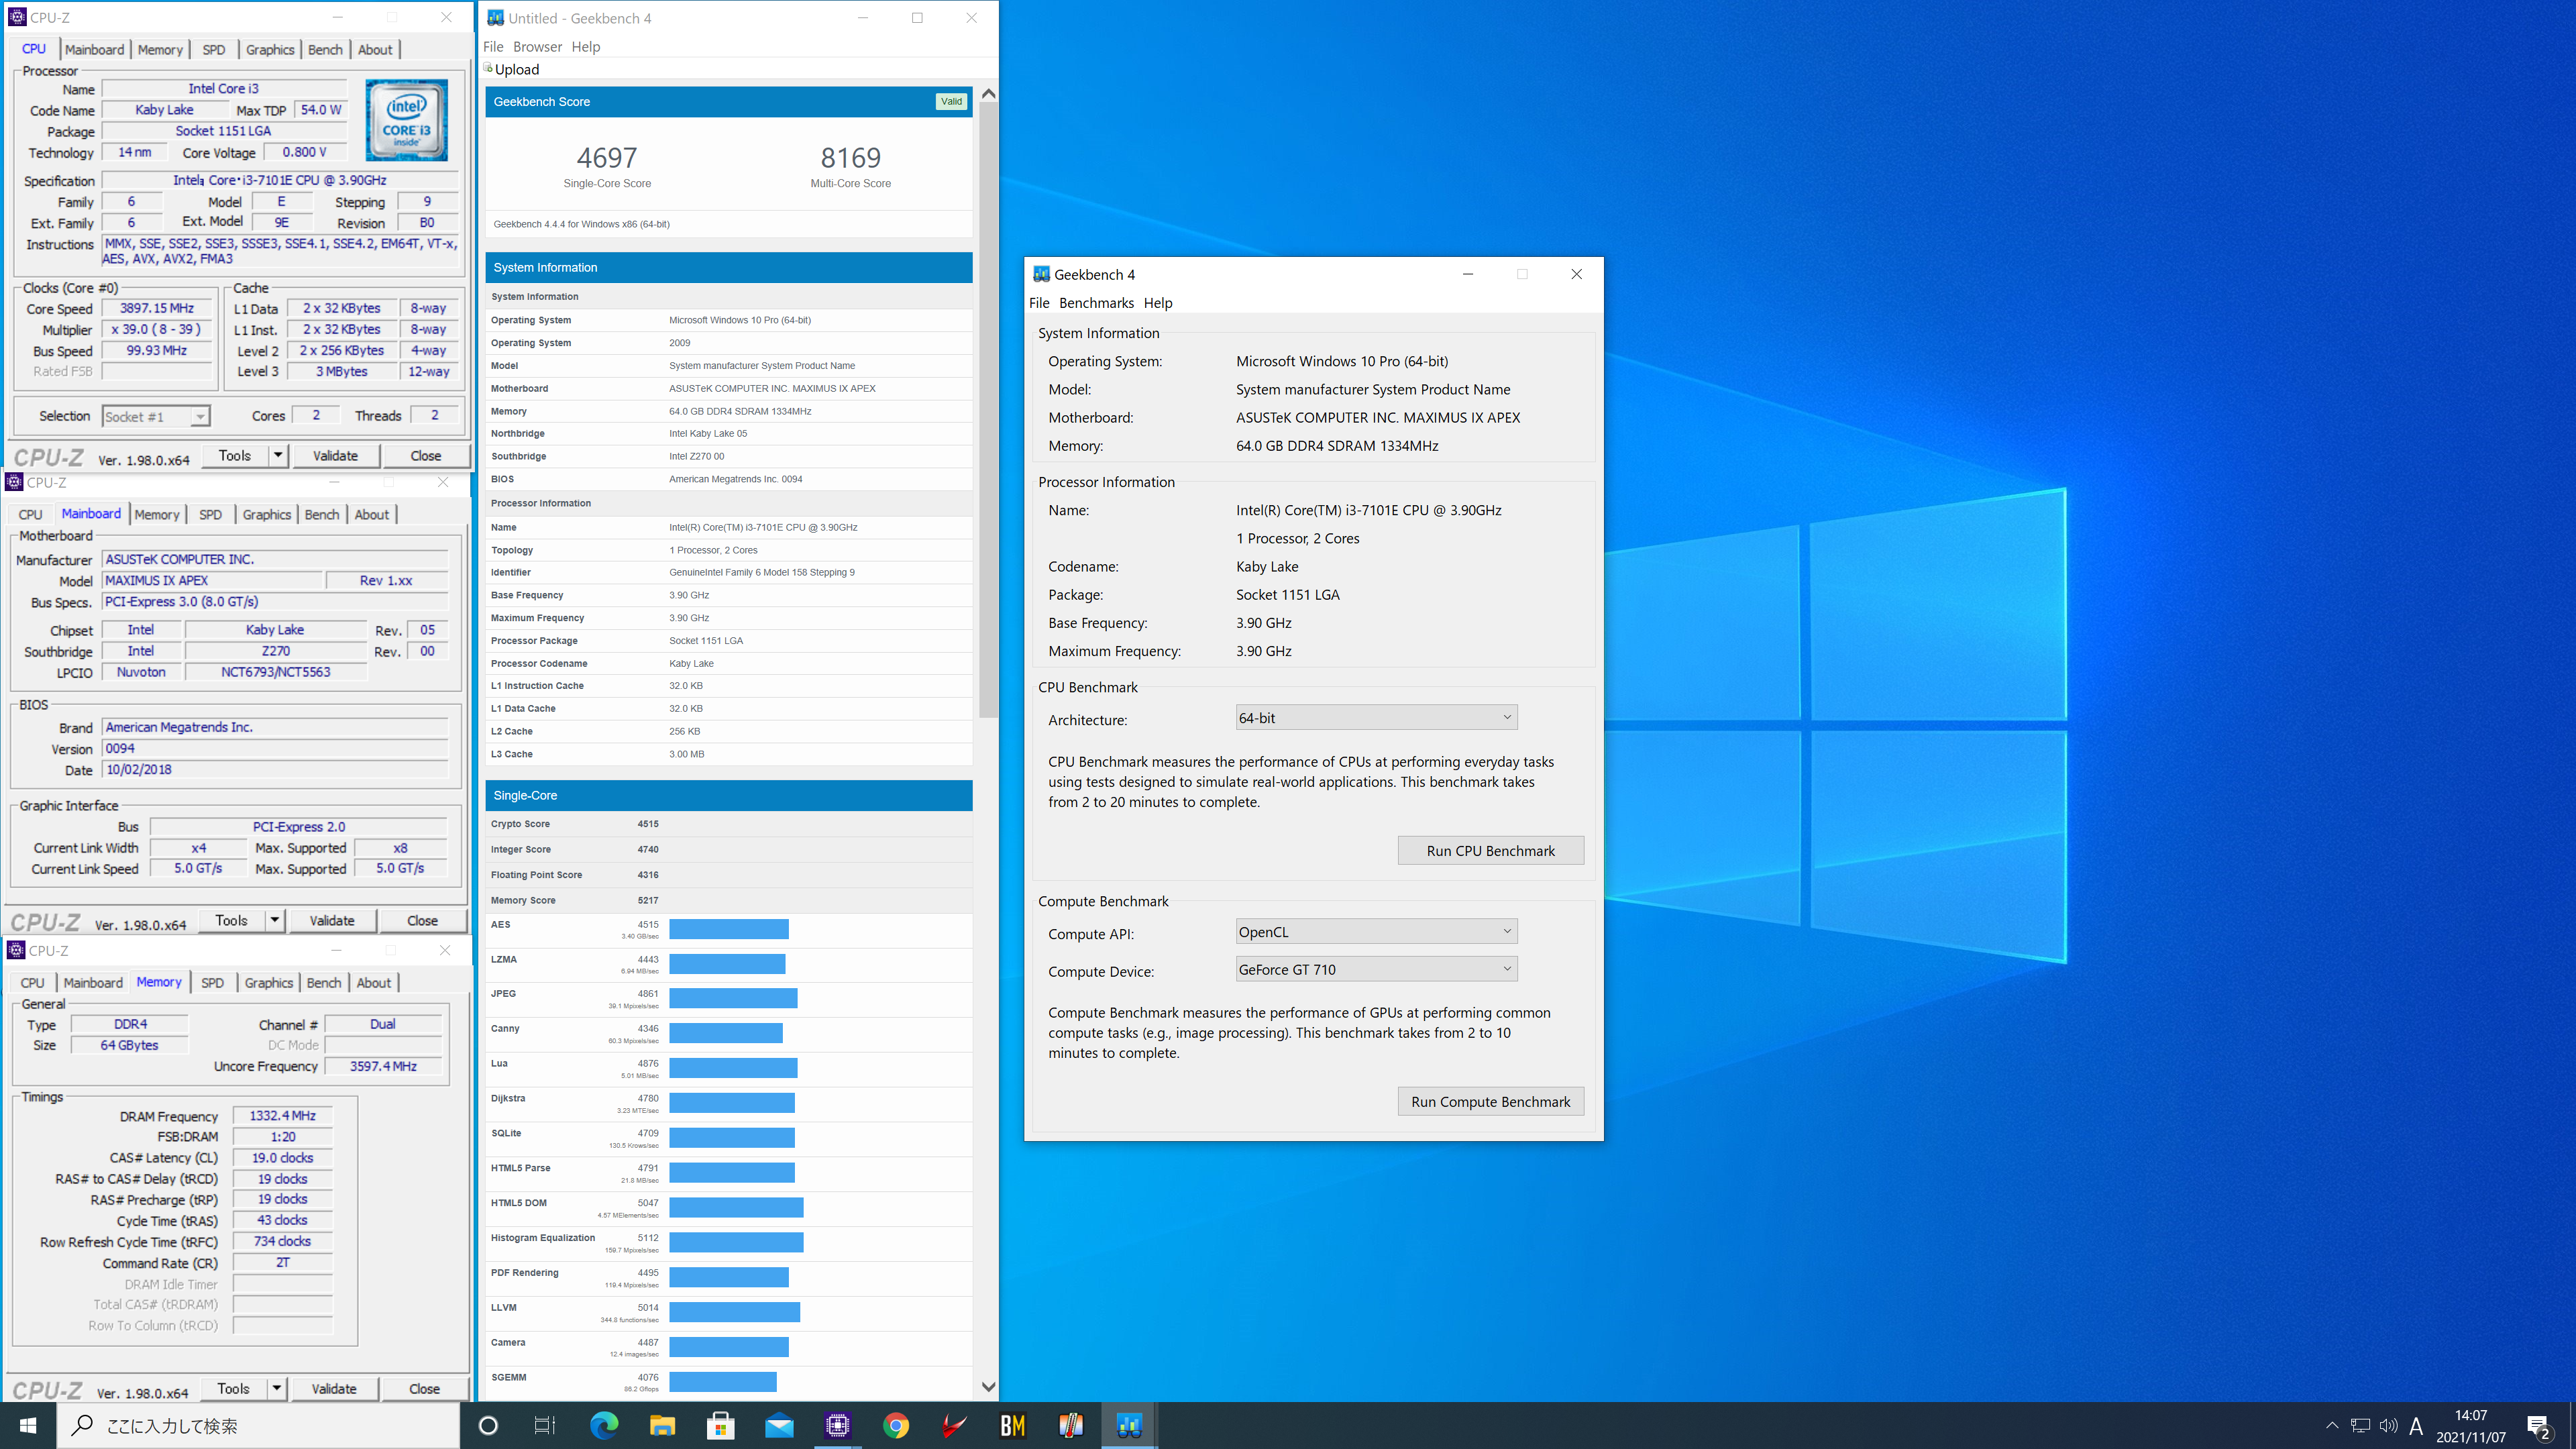2576x1449 pixels.
Task: Open Cortana from the taskbar
Action: [488, 1425]
